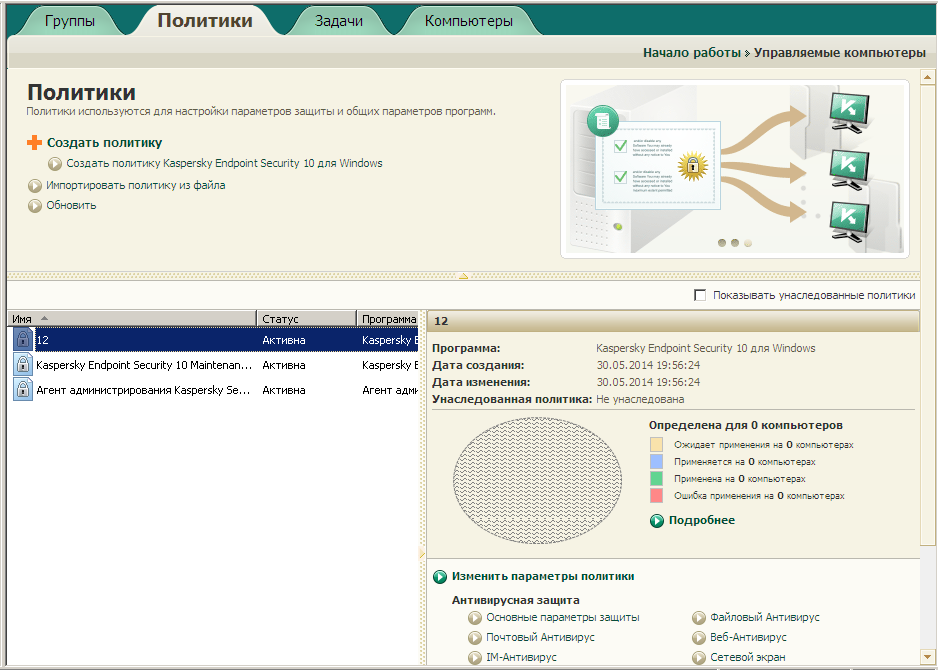Click the arrow icon beside Обновить
938x670 pixels.
[x=35, y=206]
